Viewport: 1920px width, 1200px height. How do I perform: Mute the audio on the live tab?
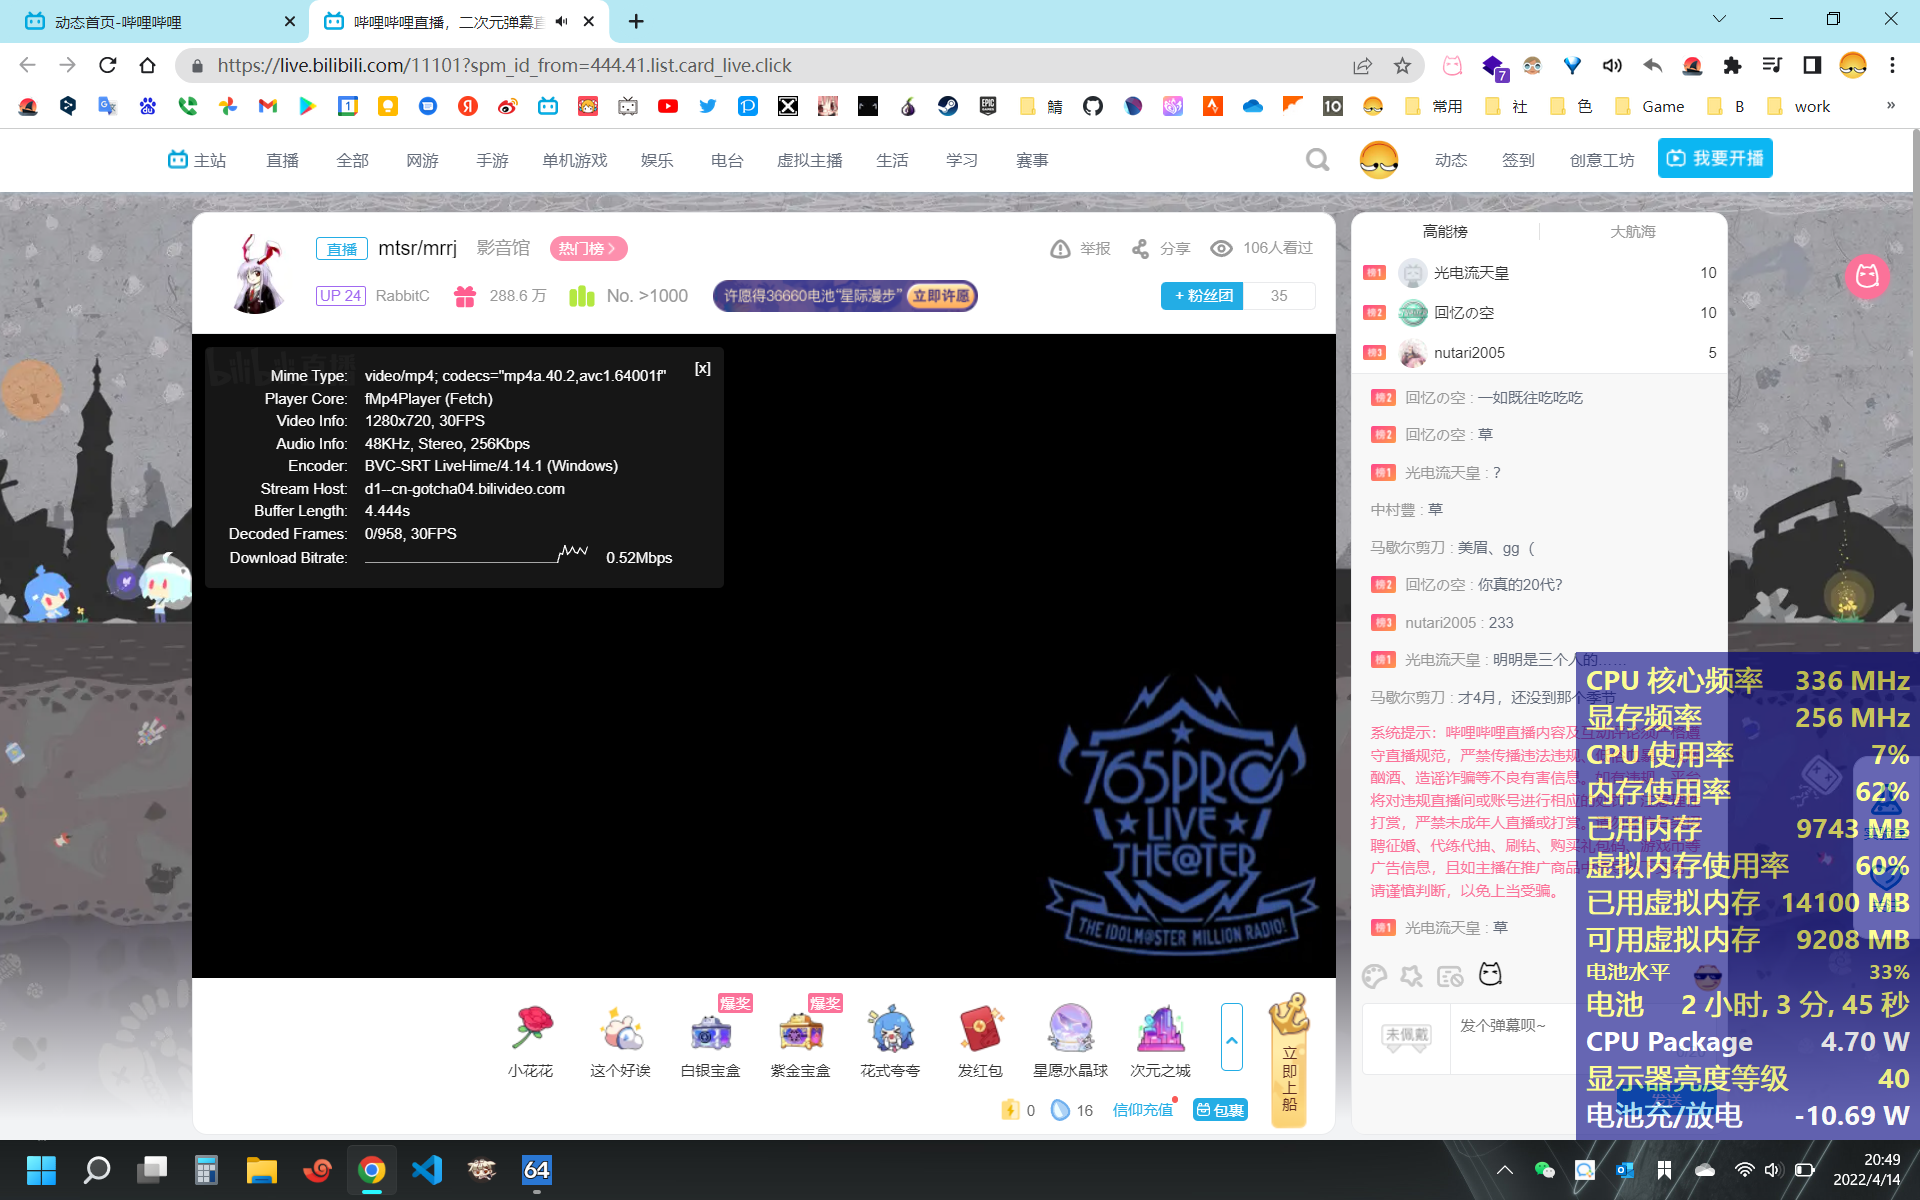[562, 21]
